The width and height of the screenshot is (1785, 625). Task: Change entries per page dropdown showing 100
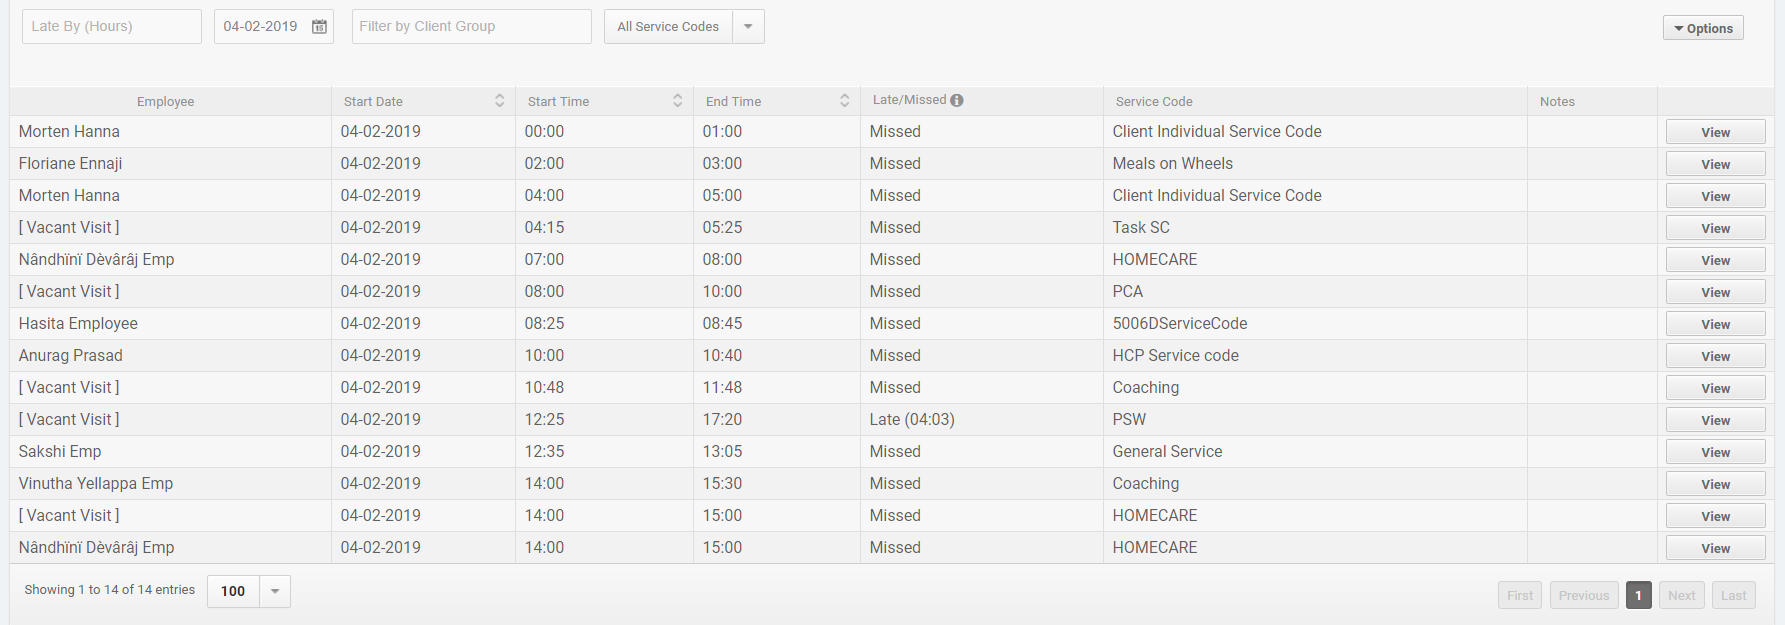click(x=274, y=591)
